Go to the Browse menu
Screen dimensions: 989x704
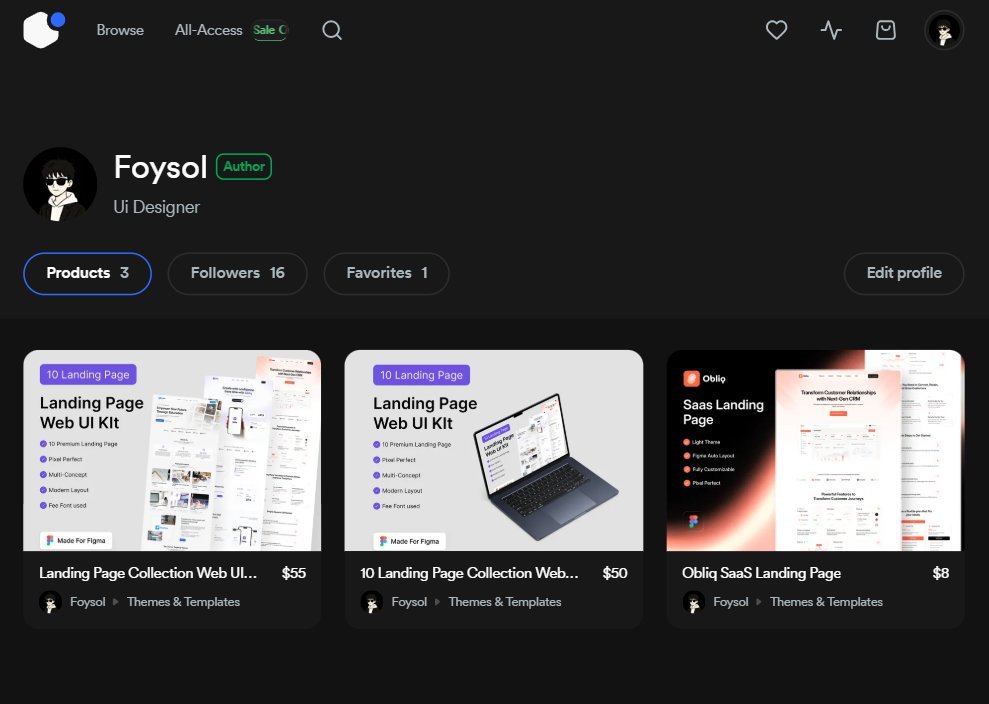[x=120, y=30]
